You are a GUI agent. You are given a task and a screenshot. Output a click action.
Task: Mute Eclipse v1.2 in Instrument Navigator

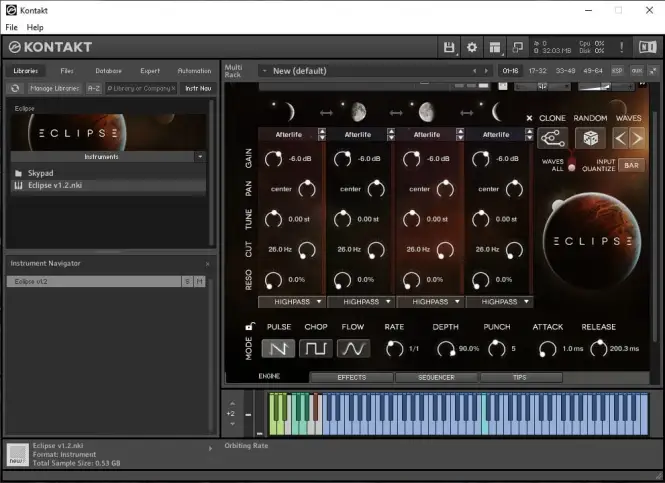point(200,281)
